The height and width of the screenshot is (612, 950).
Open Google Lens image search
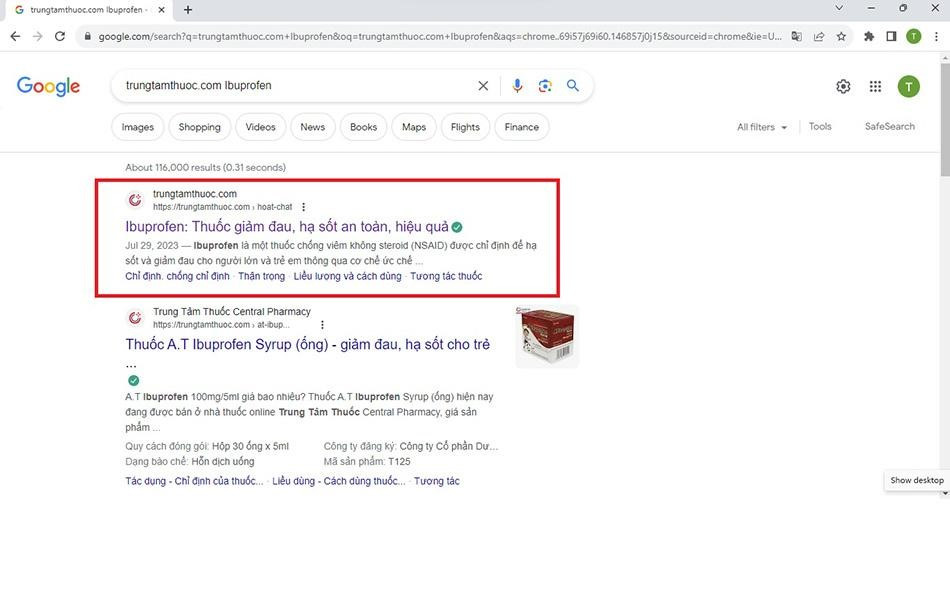click(x=545, y=86)
